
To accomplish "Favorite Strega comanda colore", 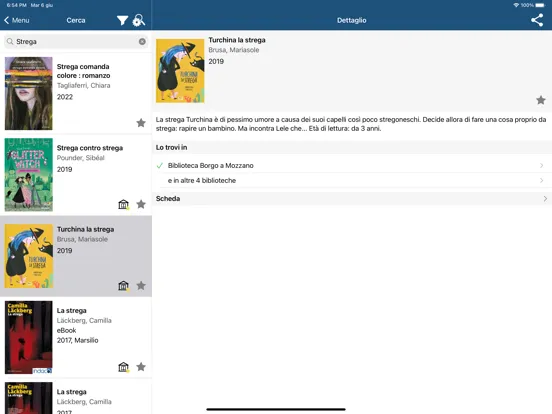I will (x=141, y=123).
